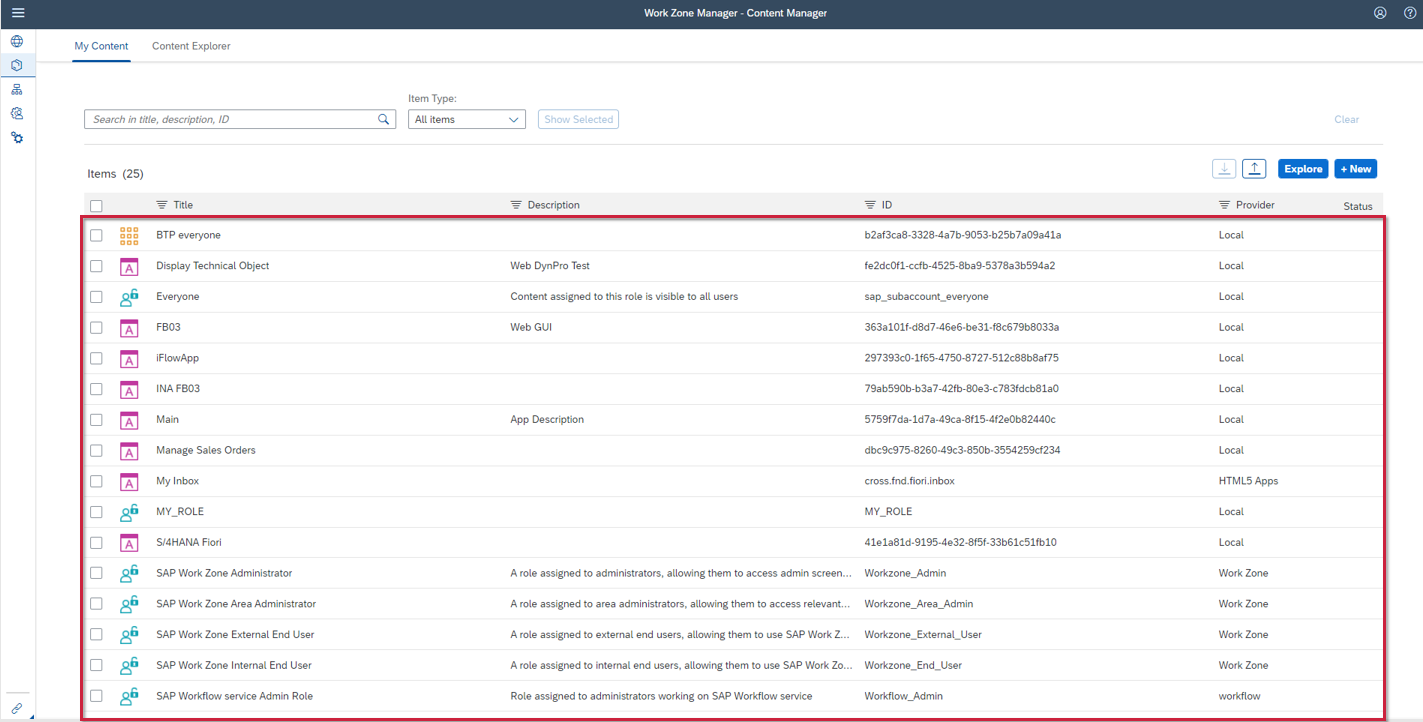
Task: Click the Clear link
Action: click(1347, 119)
